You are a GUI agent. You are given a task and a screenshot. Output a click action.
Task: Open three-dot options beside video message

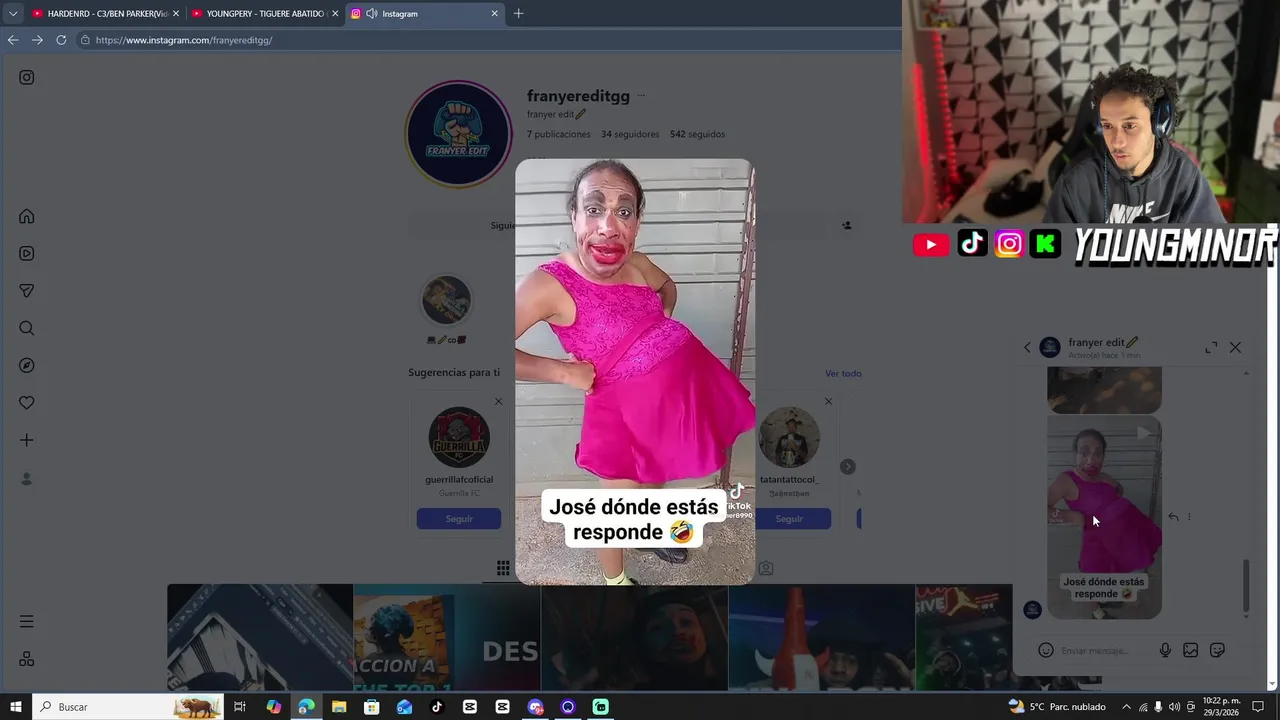1189,517
